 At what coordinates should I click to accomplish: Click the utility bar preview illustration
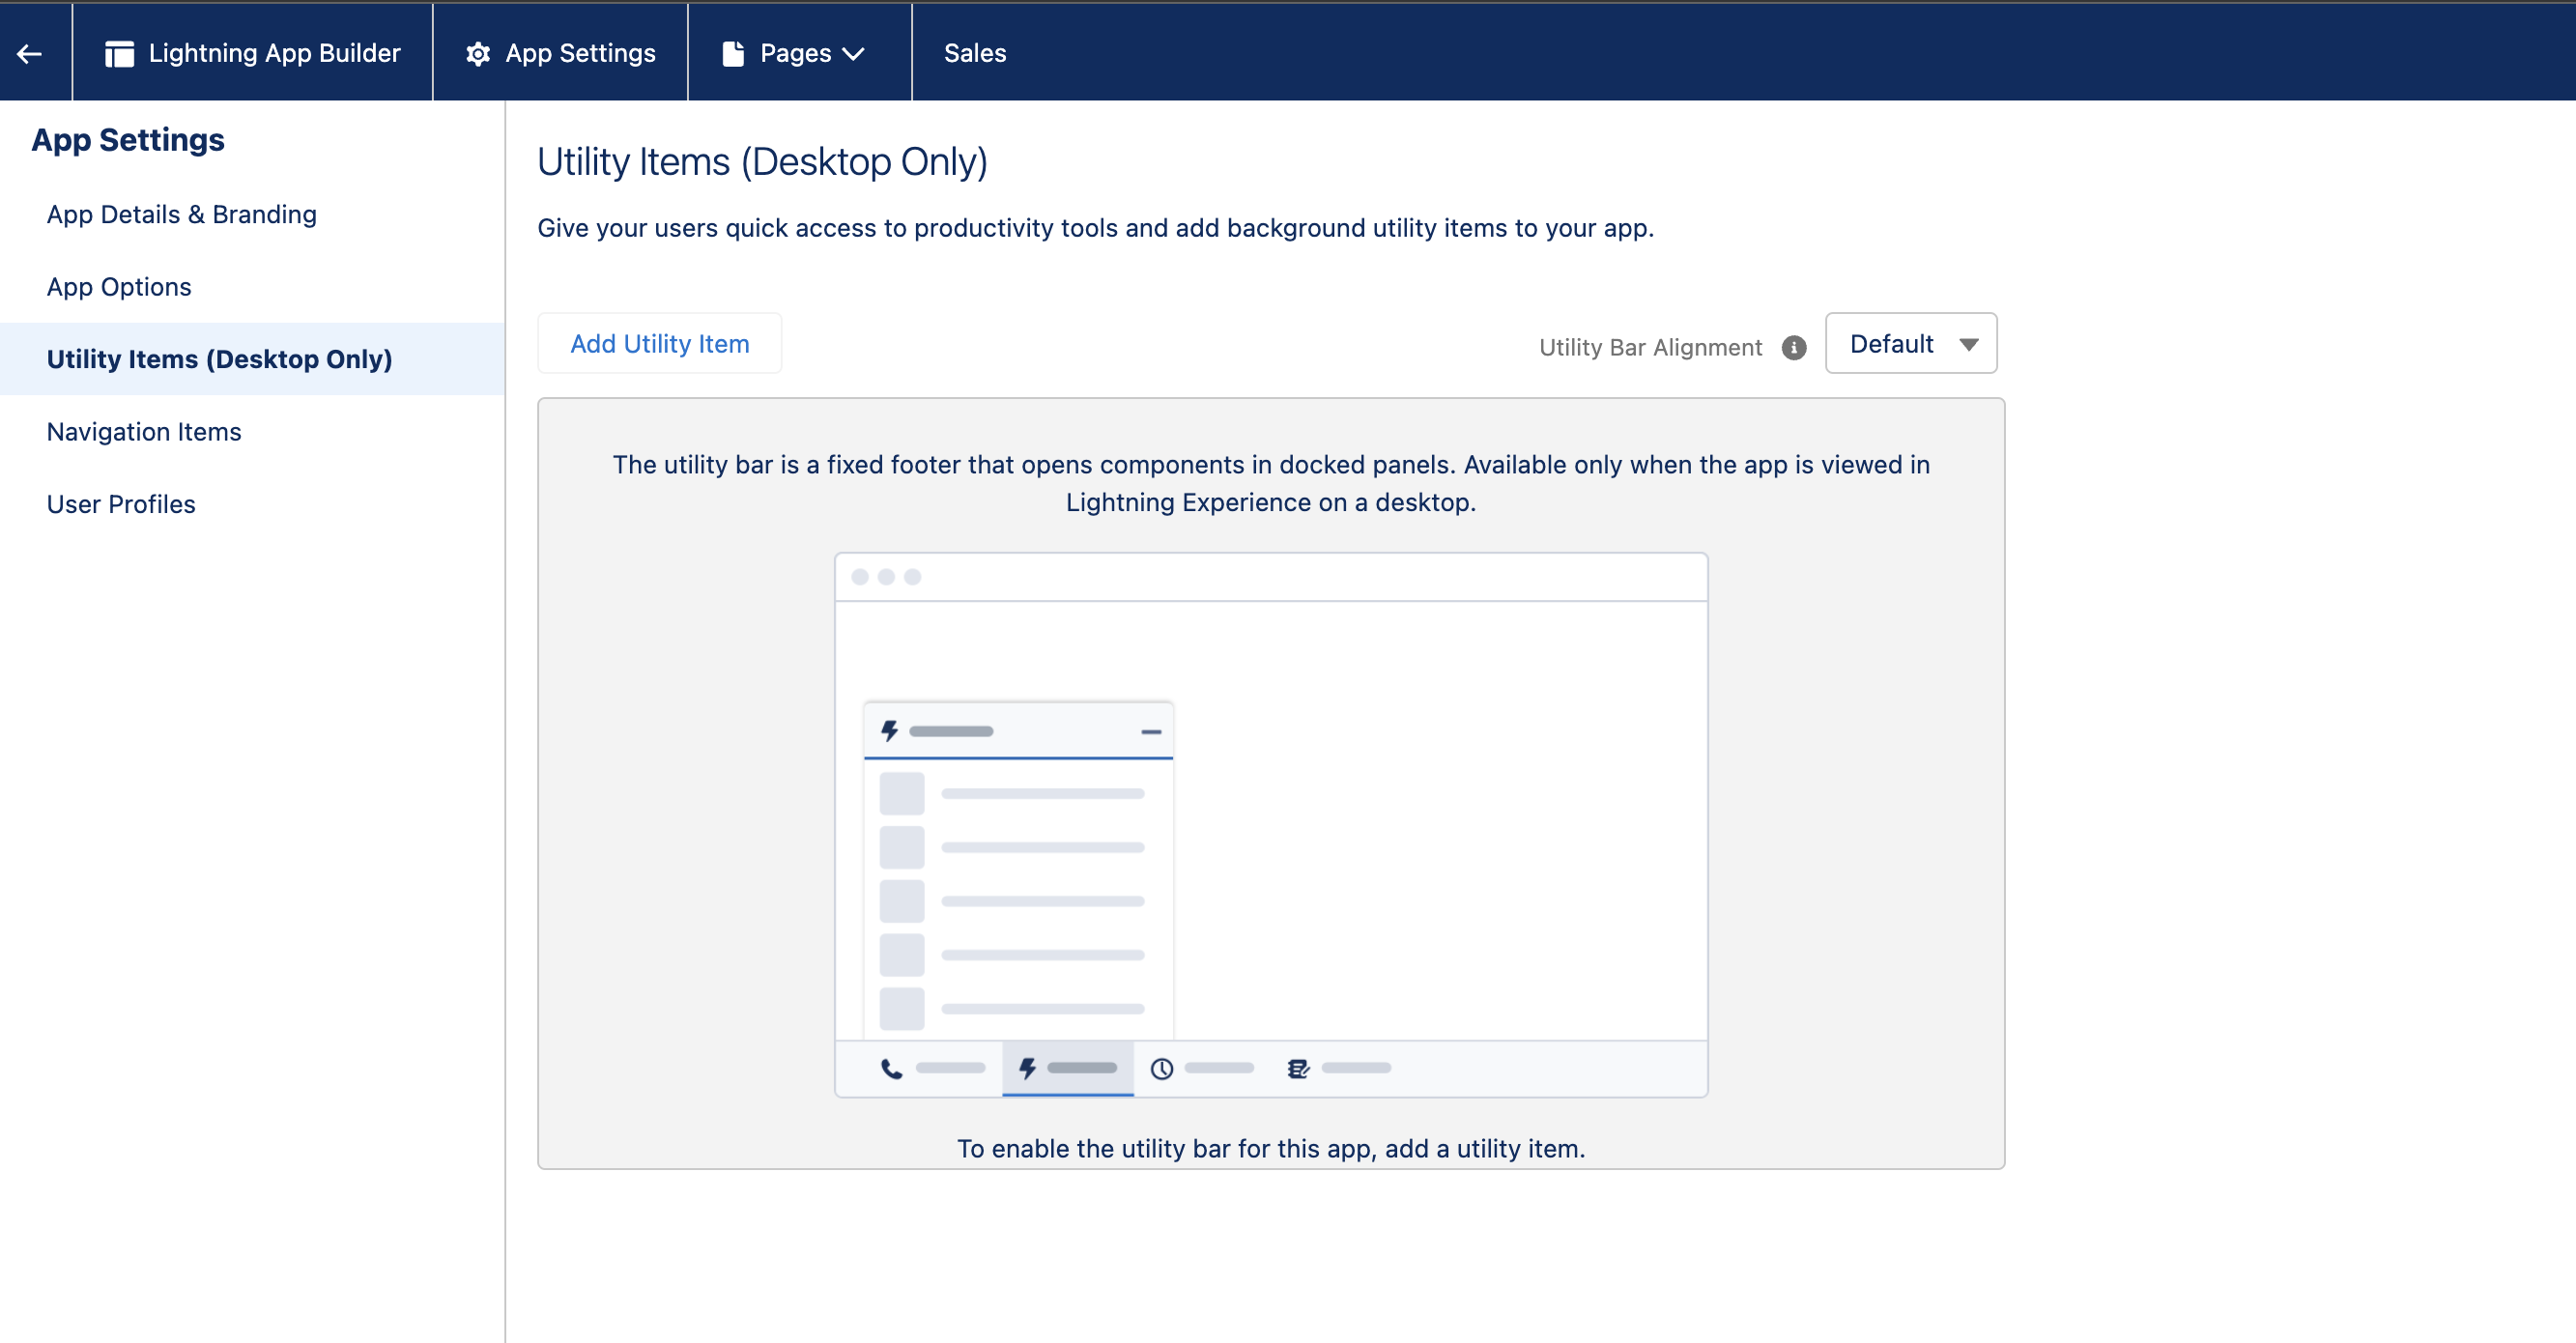coord(1271,825)
